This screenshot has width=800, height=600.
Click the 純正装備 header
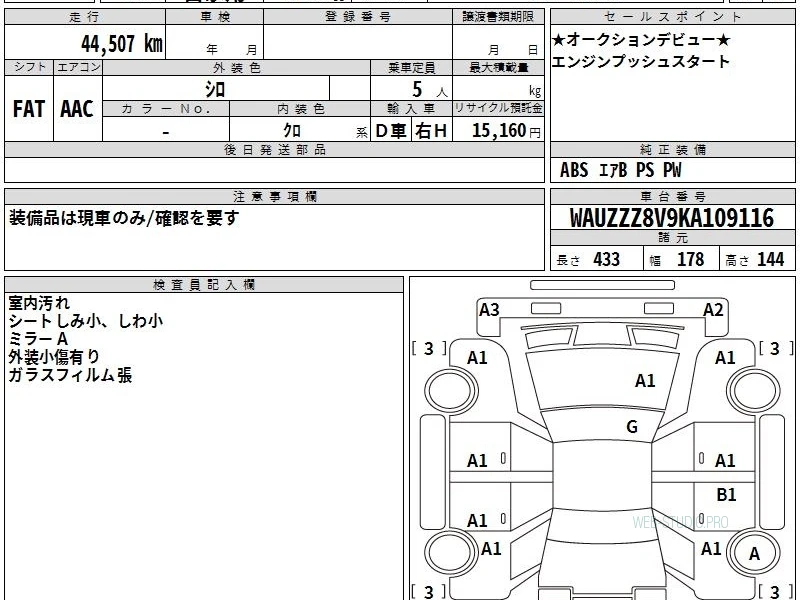[x=673, y=149]
